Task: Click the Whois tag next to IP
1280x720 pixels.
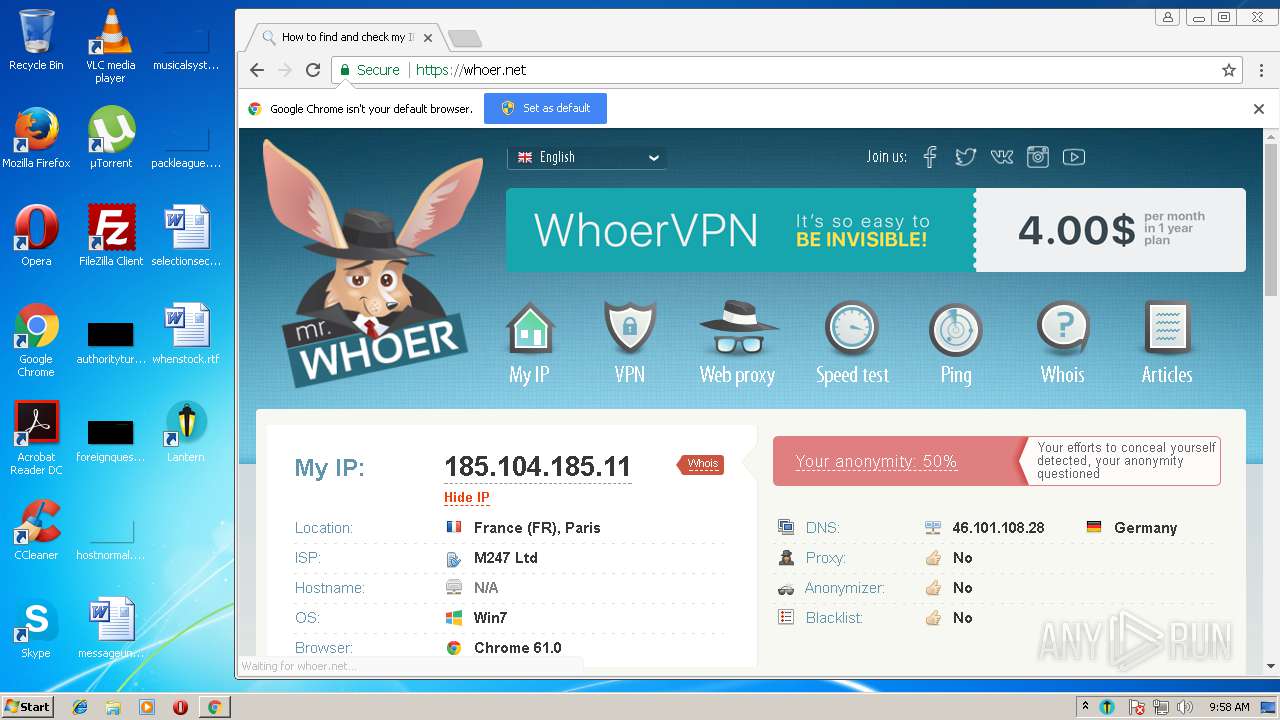Action: [701, 464]
